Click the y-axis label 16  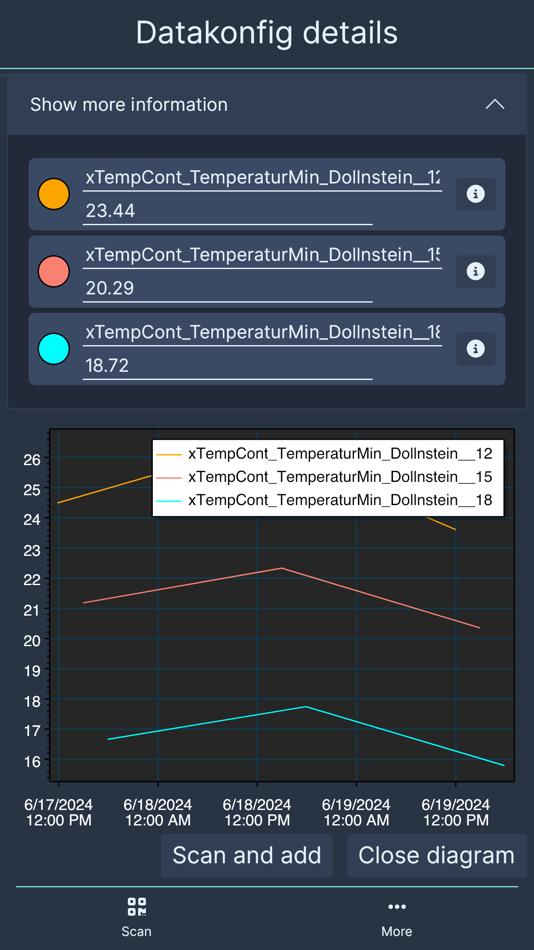(33, 761)
